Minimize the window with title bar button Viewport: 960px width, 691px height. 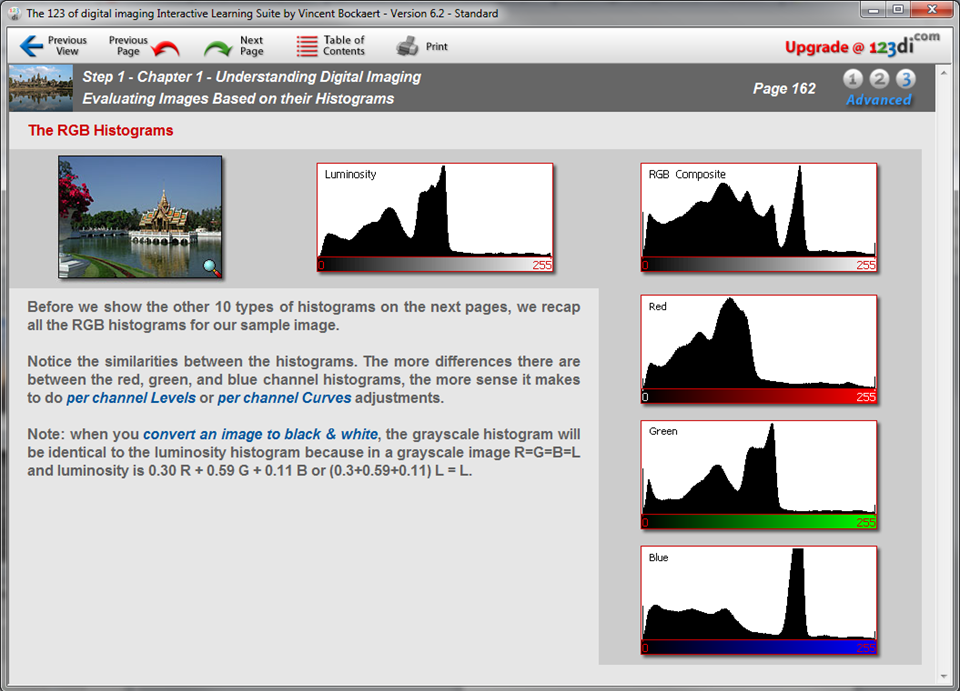pos(873,9)
